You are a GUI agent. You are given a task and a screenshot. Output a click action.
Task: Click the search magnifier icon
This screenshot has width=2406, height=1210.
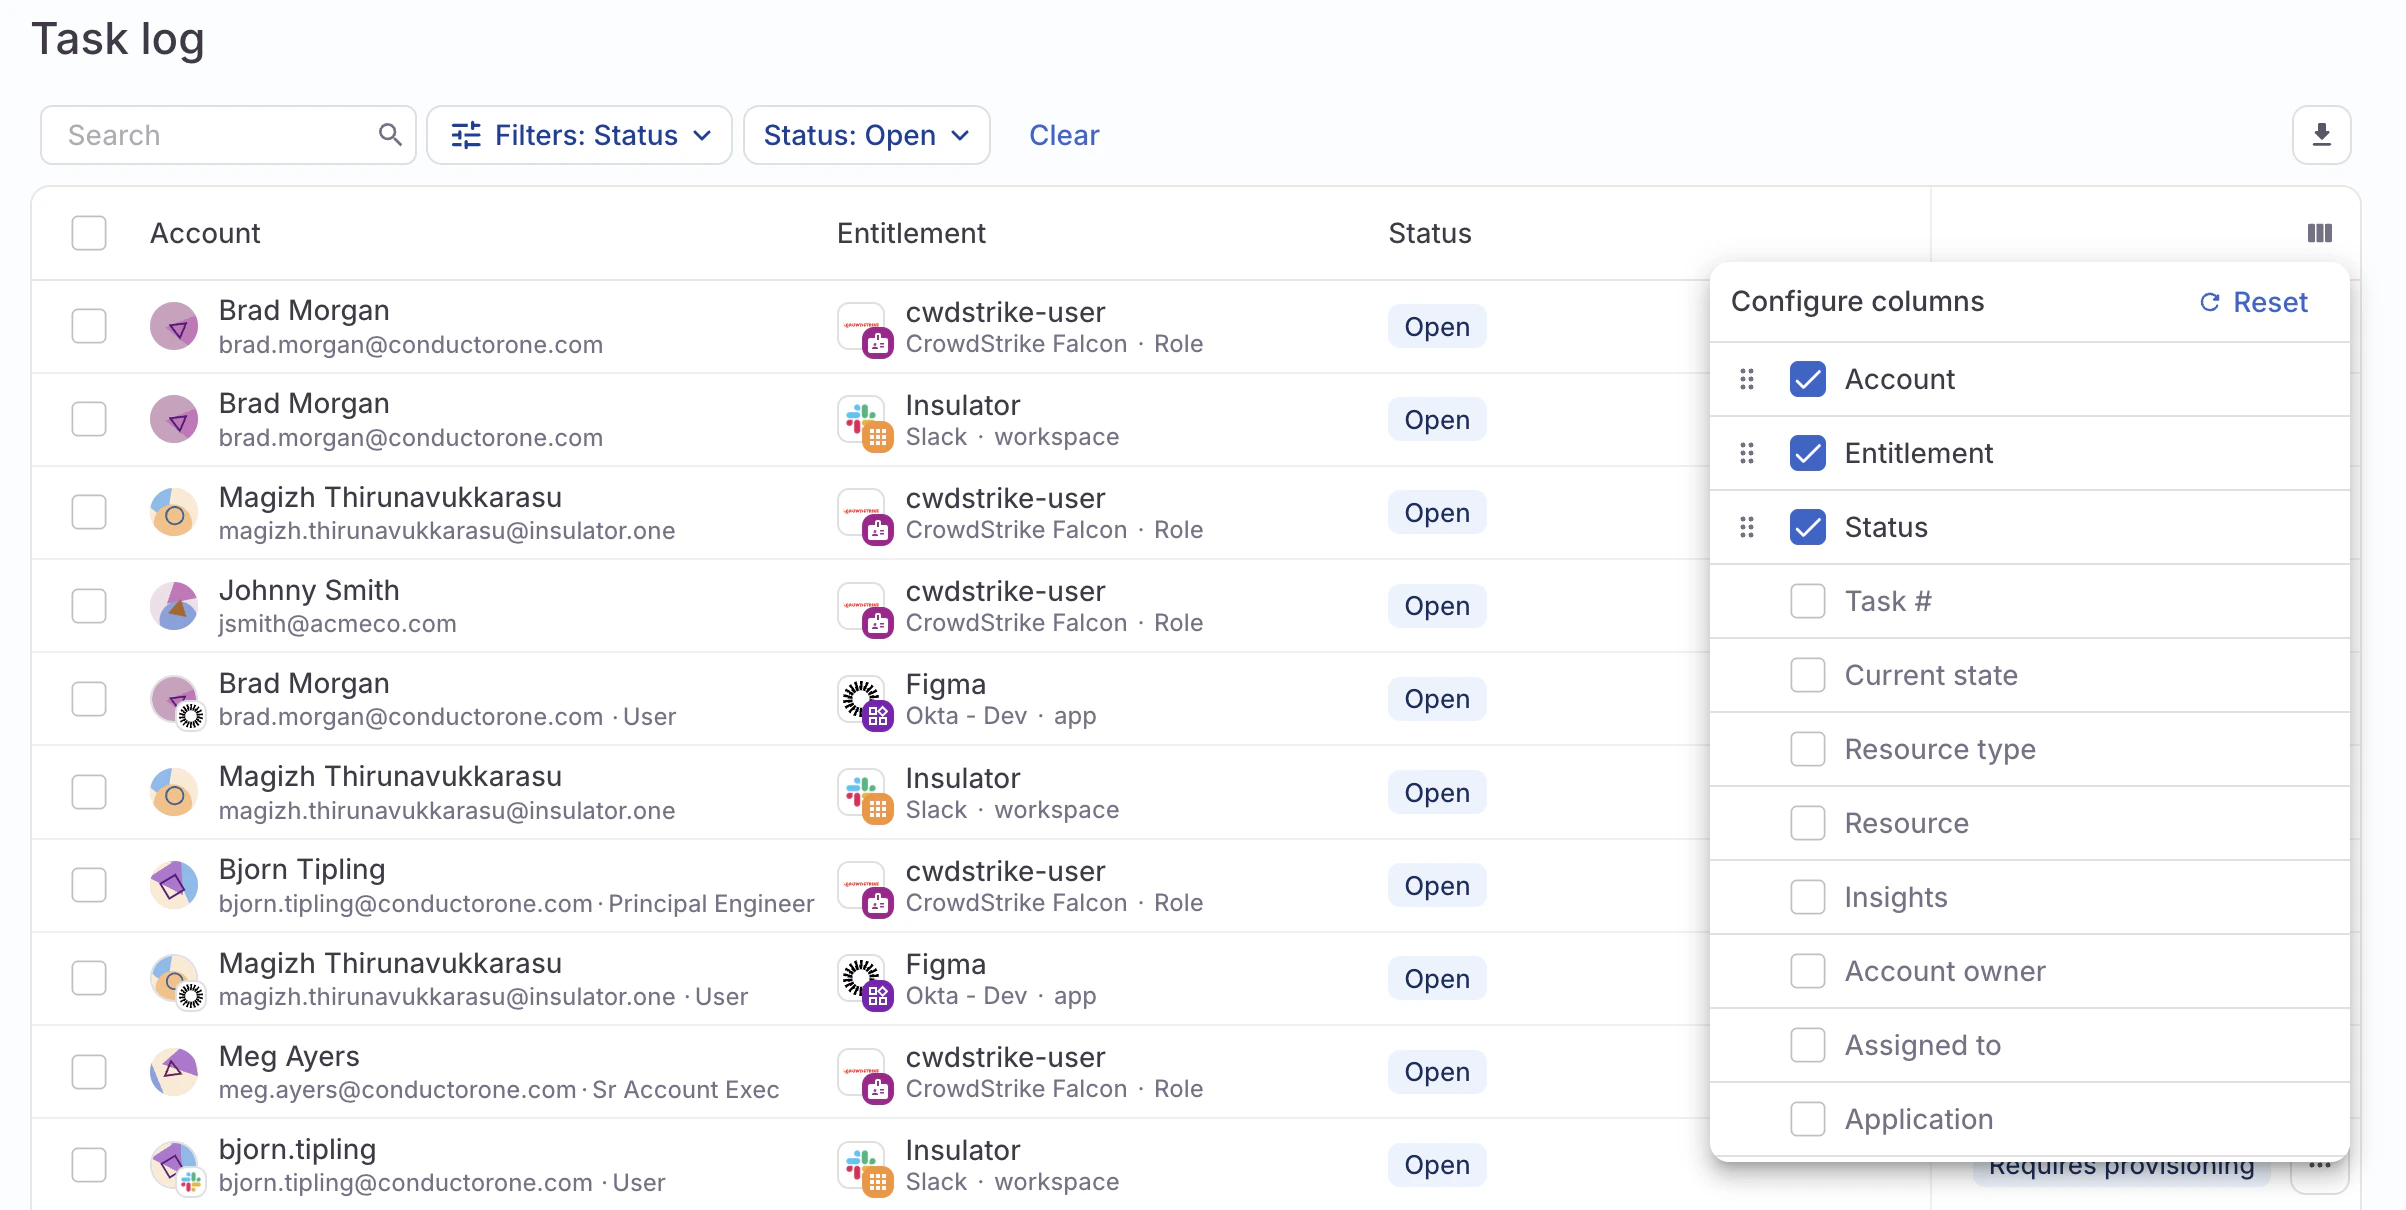pyautogui.click(x=389, y=134)
